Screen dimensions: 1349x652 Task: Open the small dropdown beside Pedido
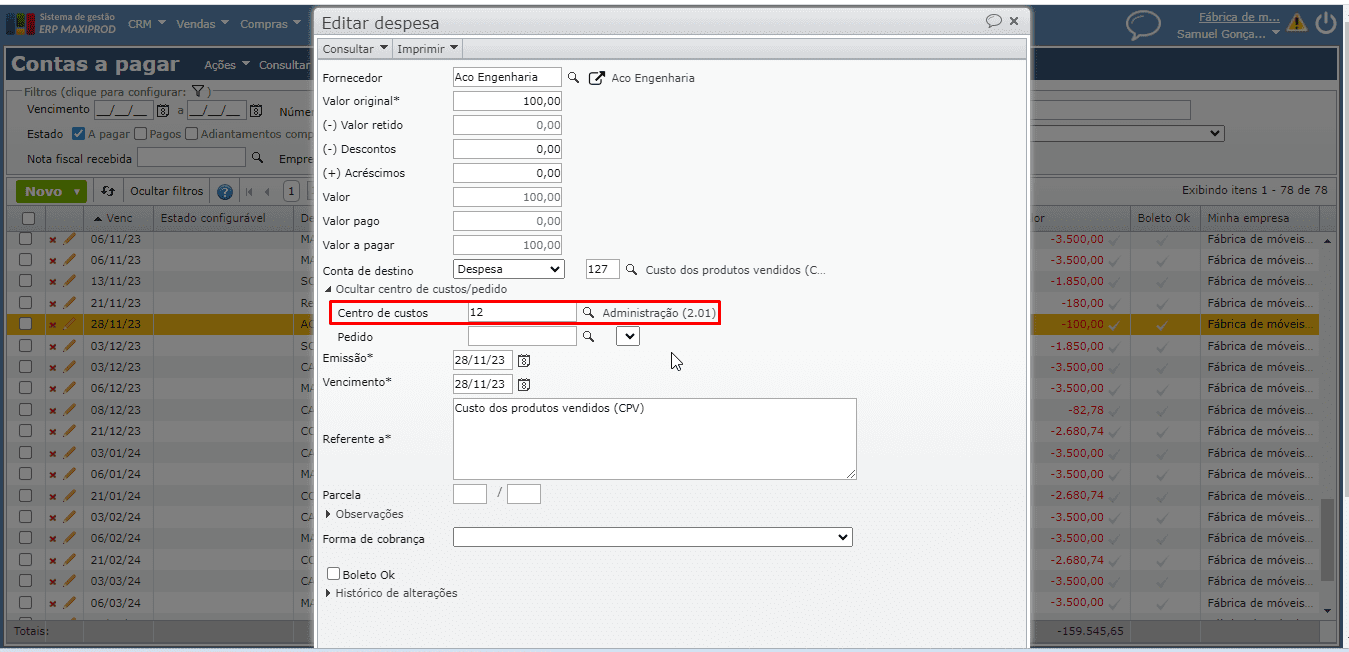tap(628, 337)
